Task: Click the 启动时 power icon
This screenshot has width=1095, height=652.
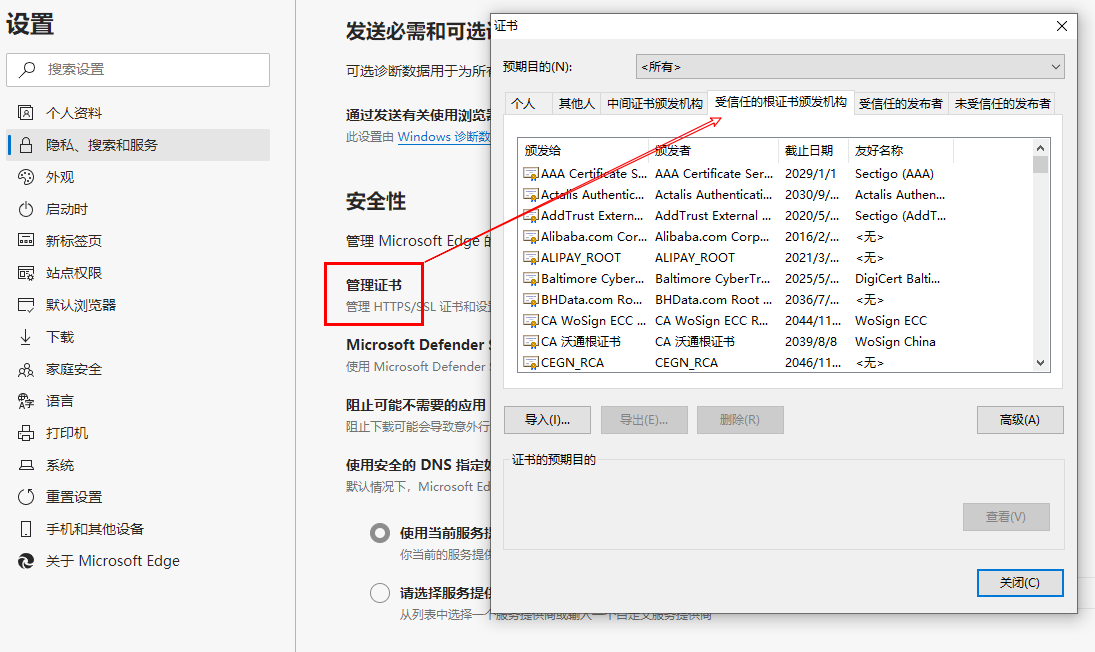Action: (x=26, y=209)
